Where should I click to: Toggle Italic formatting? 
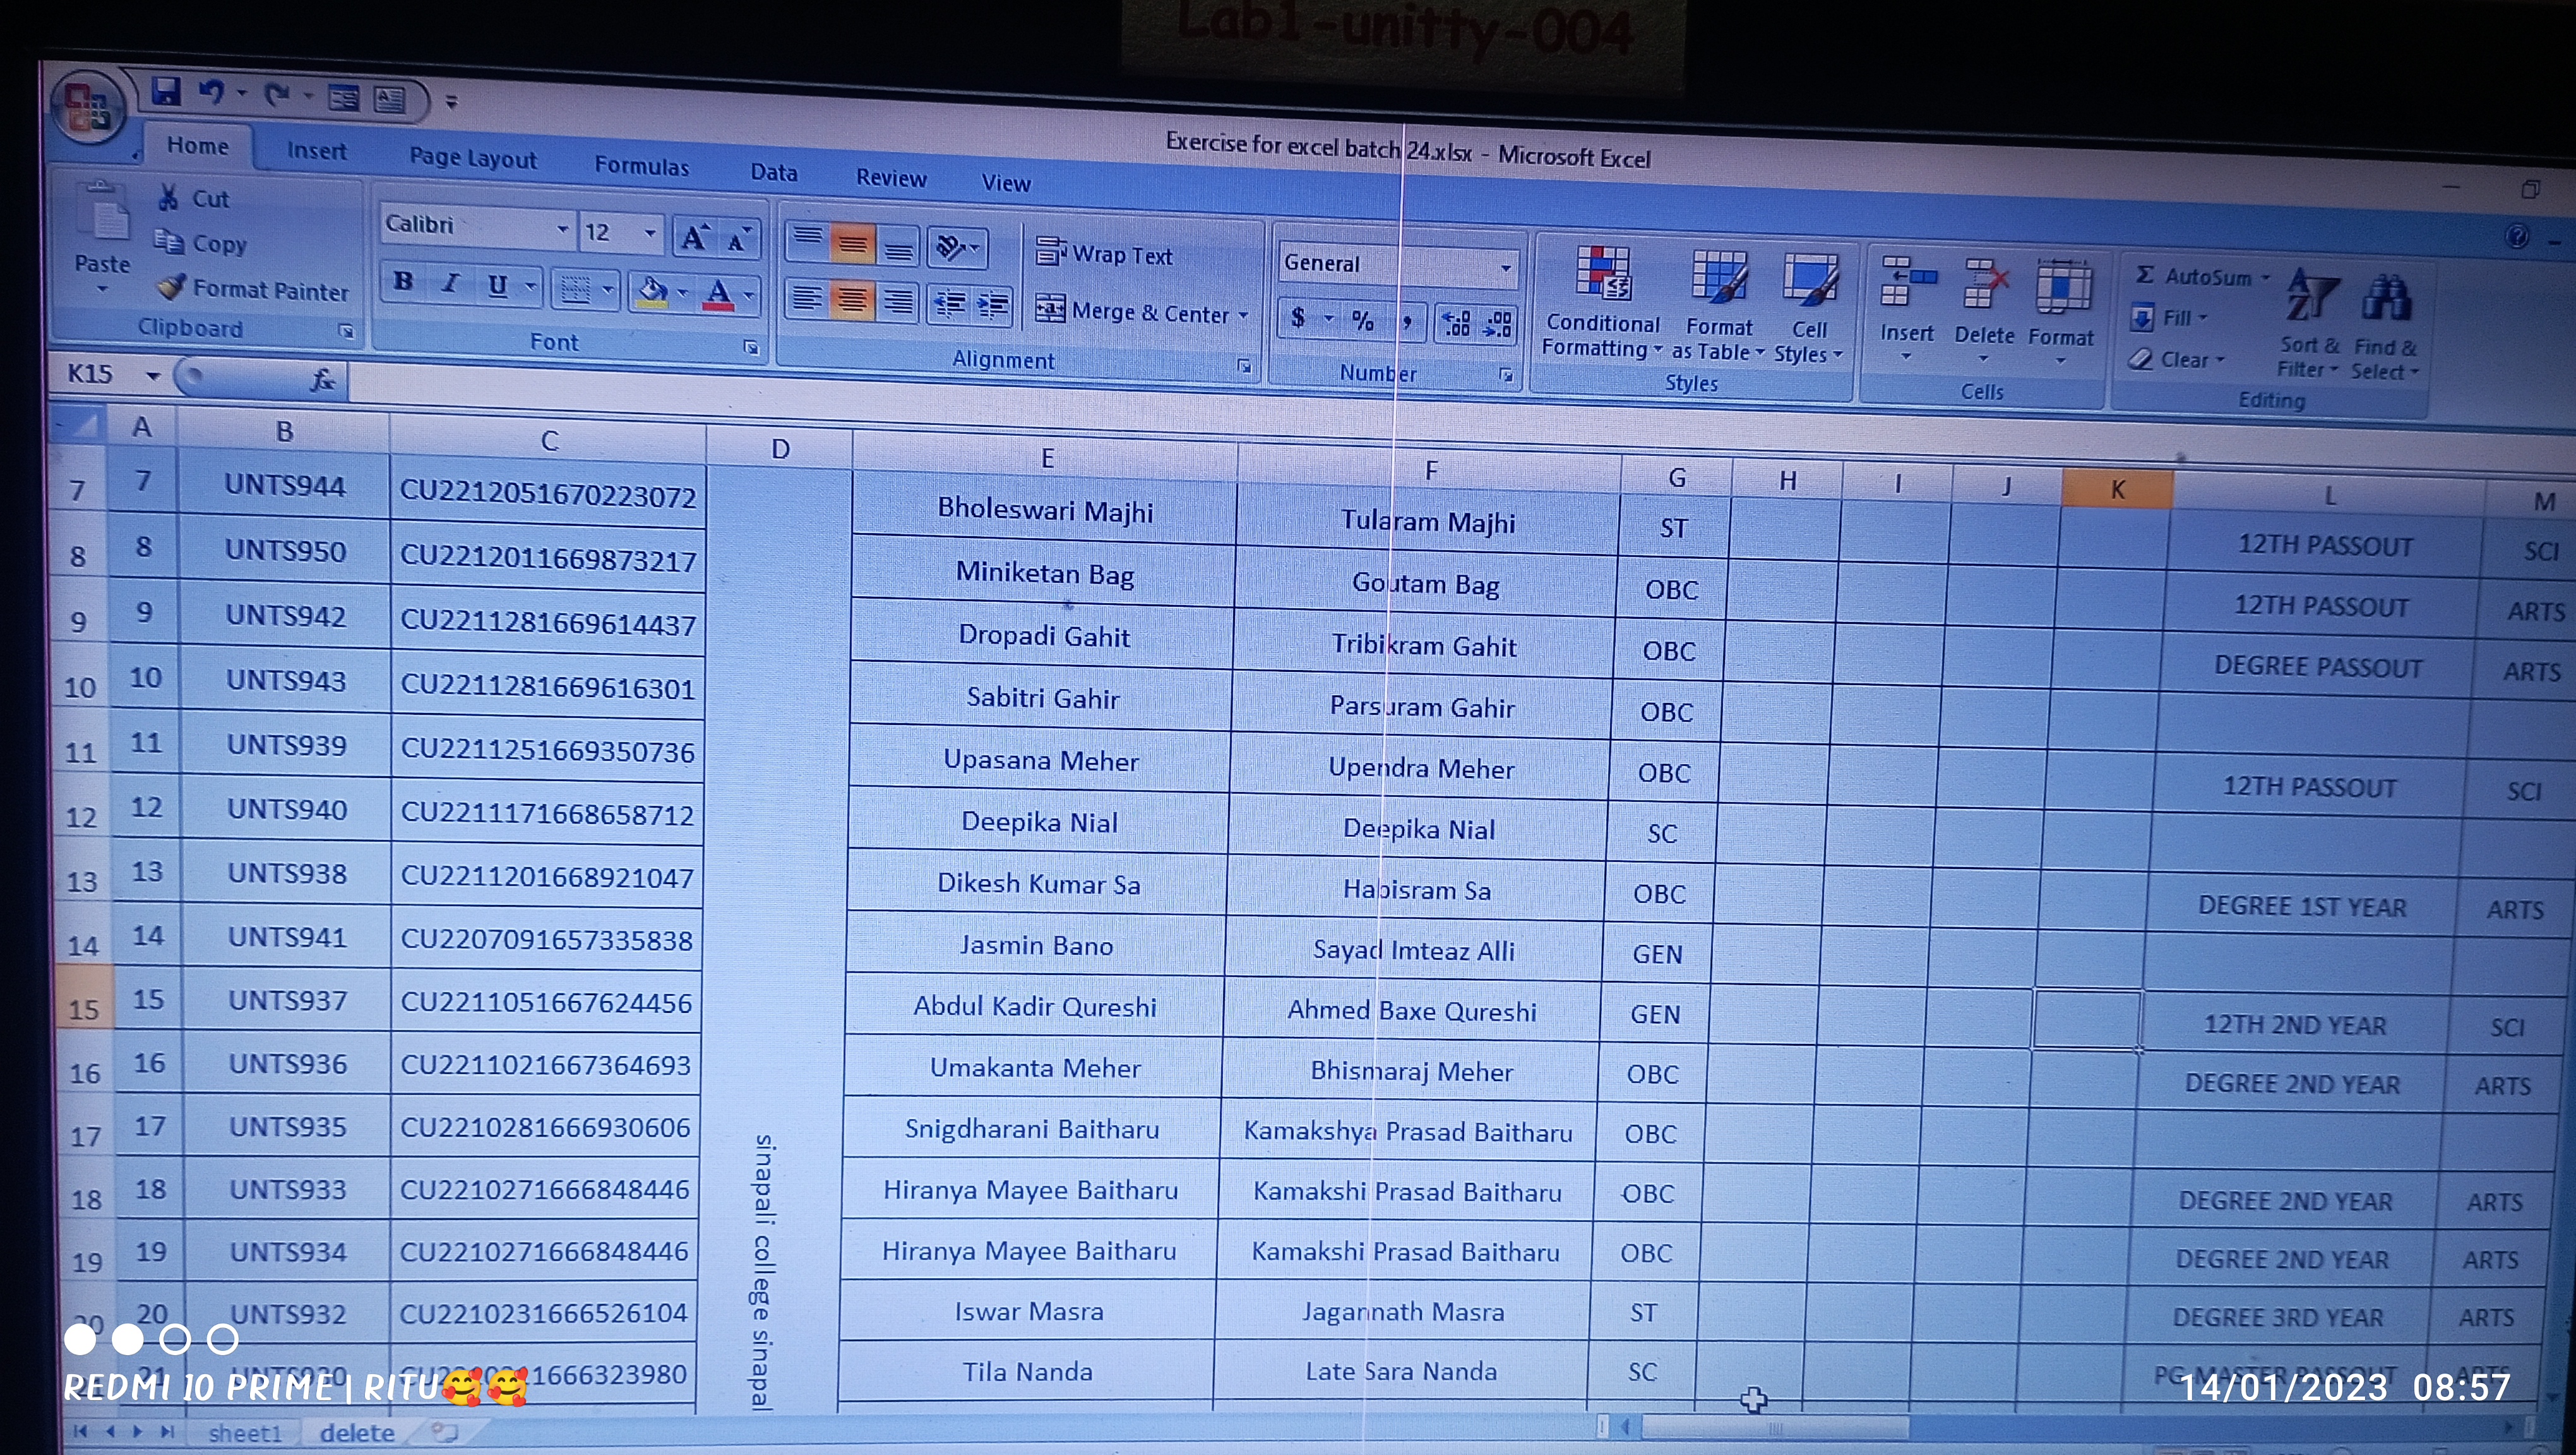pyautogui.click(x=451, y=284)
